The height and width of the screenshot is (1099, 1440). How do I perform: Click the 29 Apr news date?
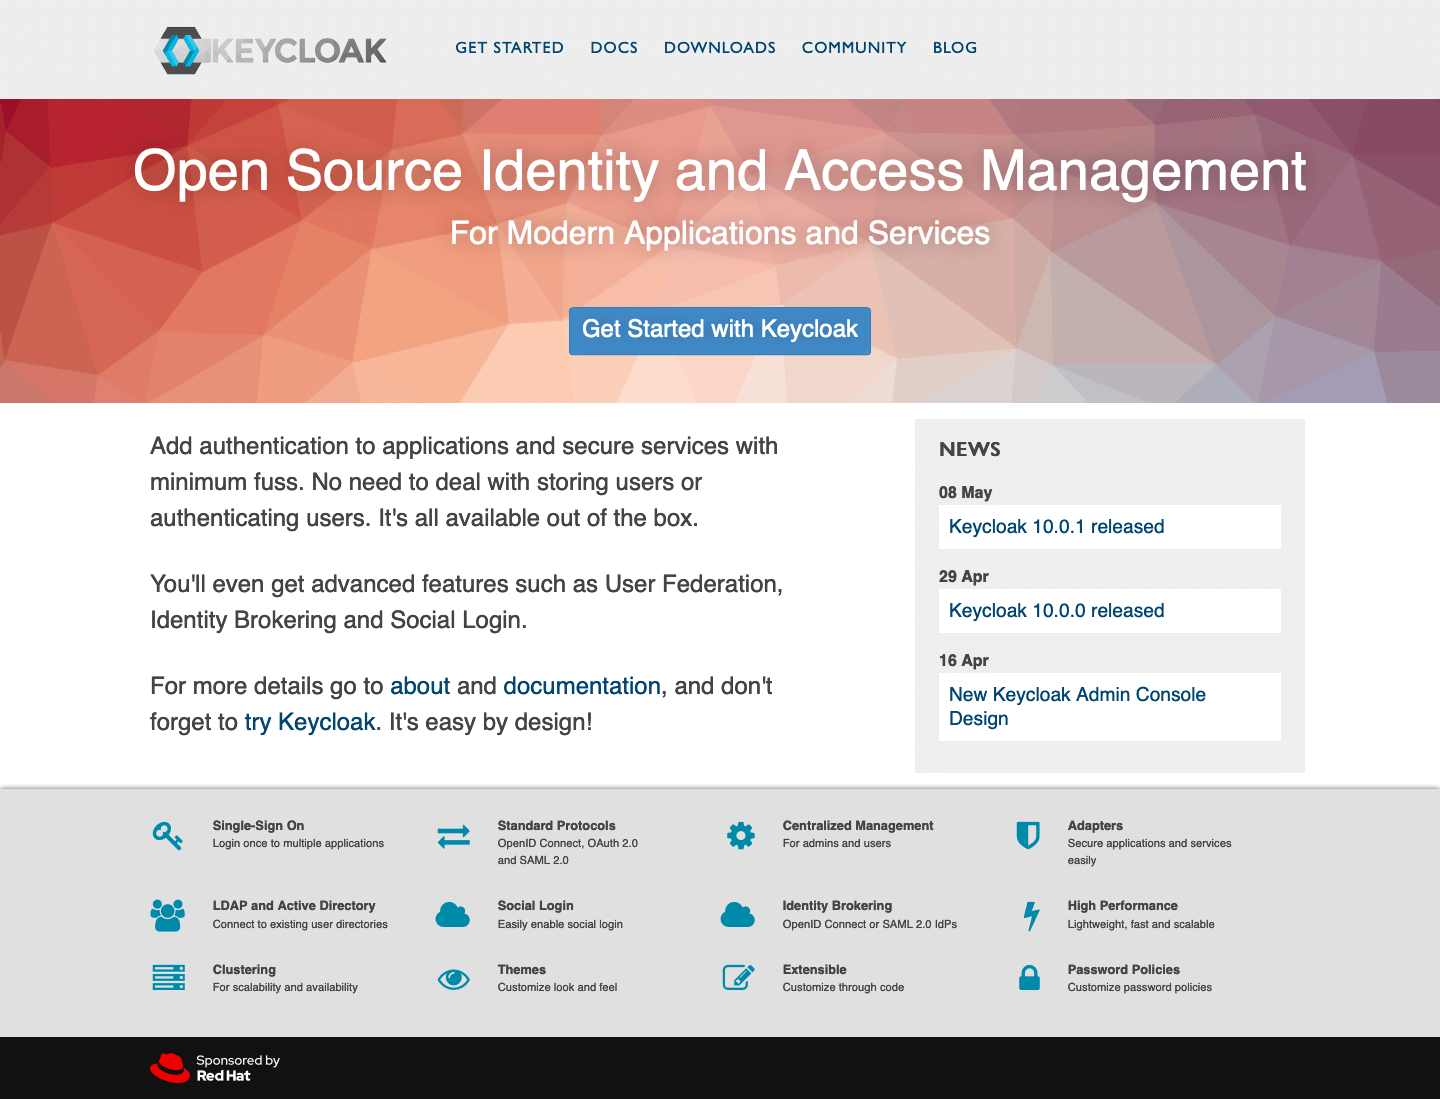coord(963,576)
